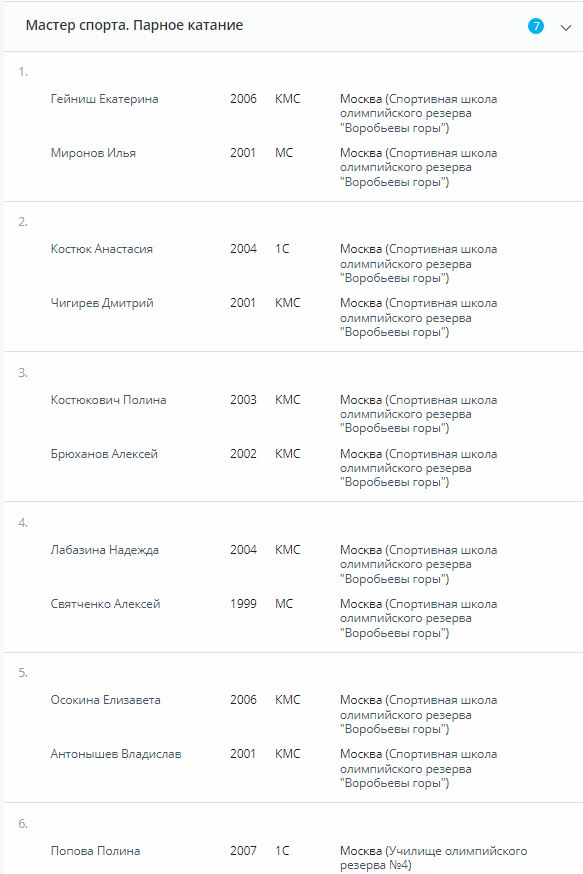
Task: Select skater Гейниш Екатерина
Action: (104, 99)
